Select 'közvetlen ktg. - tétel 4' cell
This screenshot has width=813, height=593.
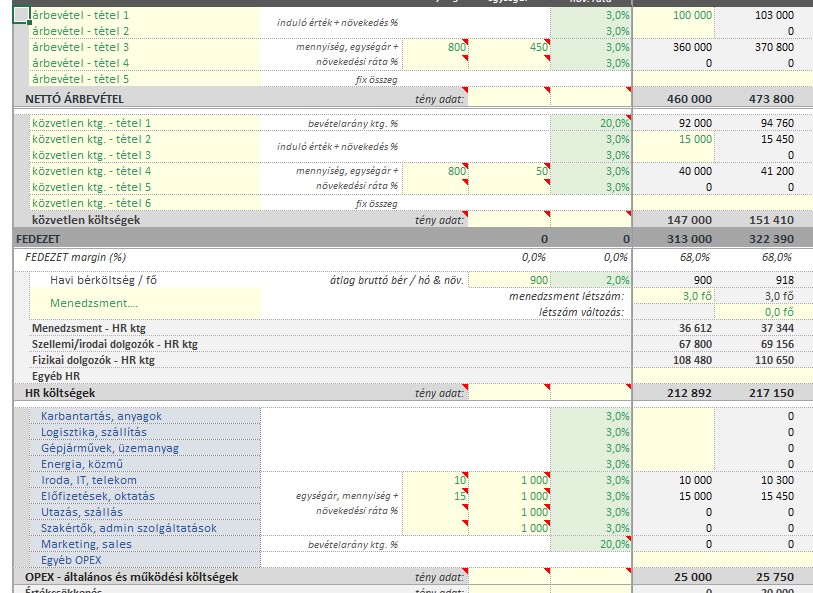pos(145,172)
